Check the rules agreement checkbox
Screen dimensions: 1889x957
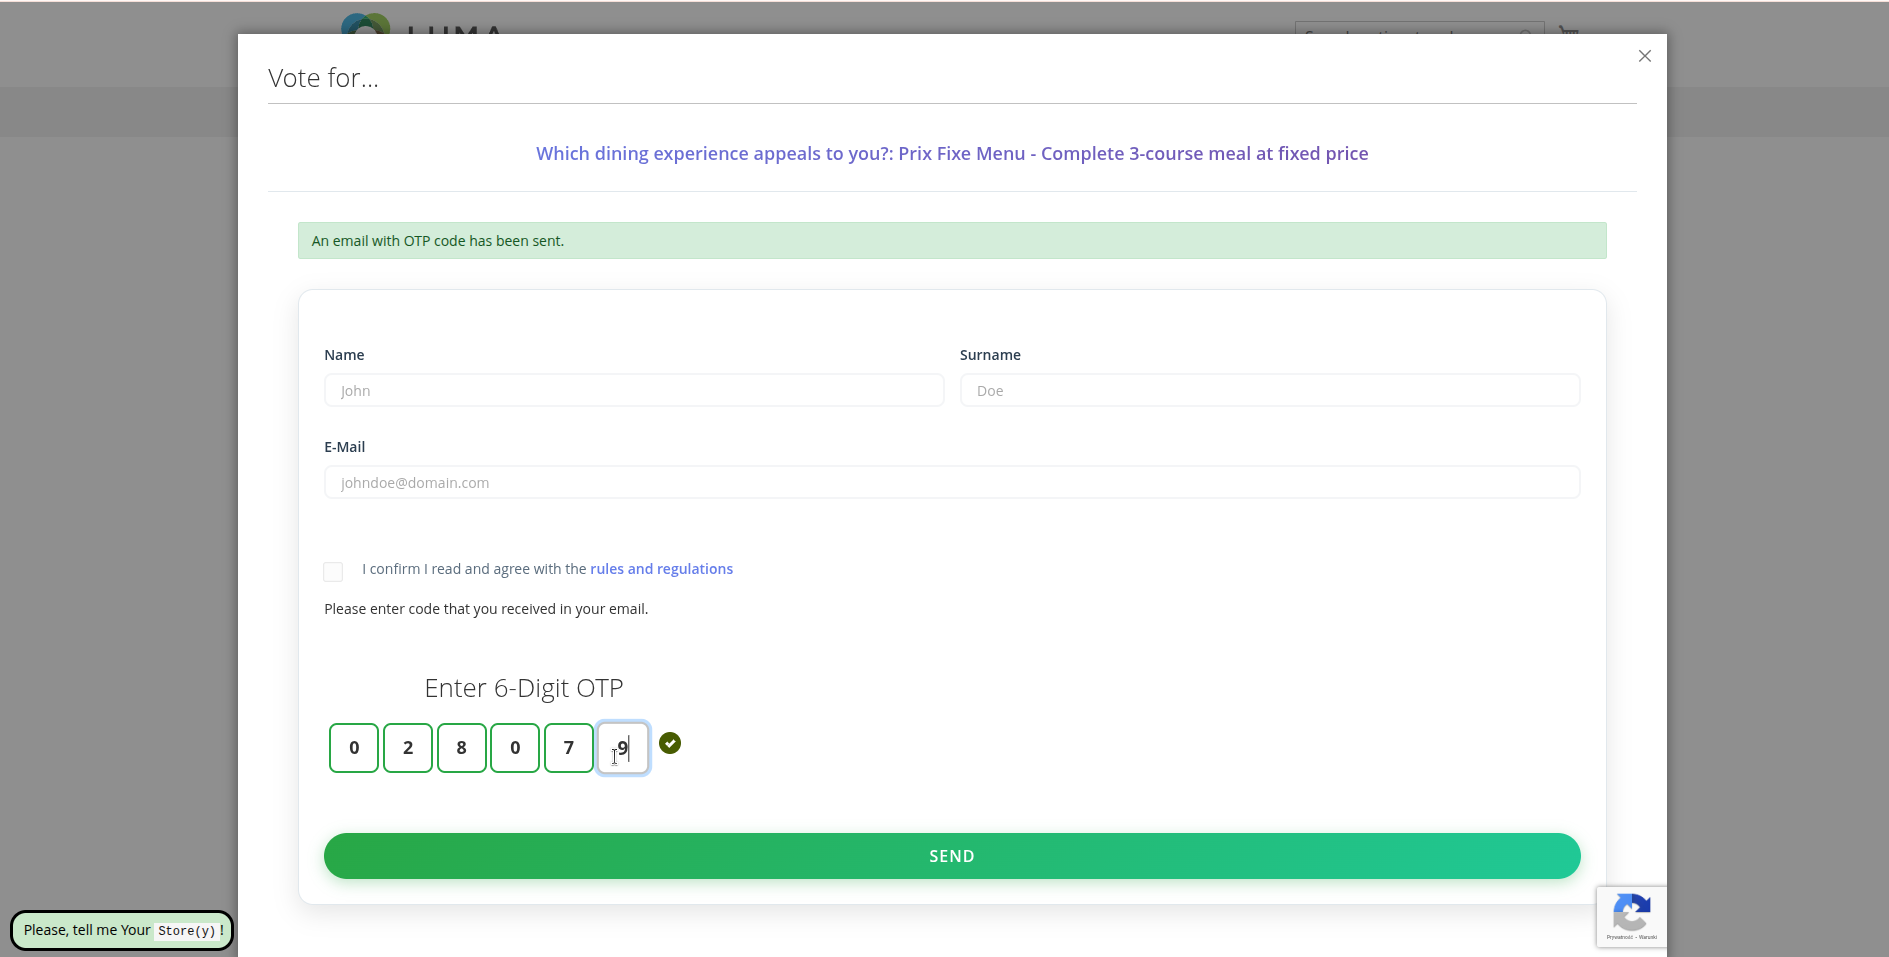[333, 571]
